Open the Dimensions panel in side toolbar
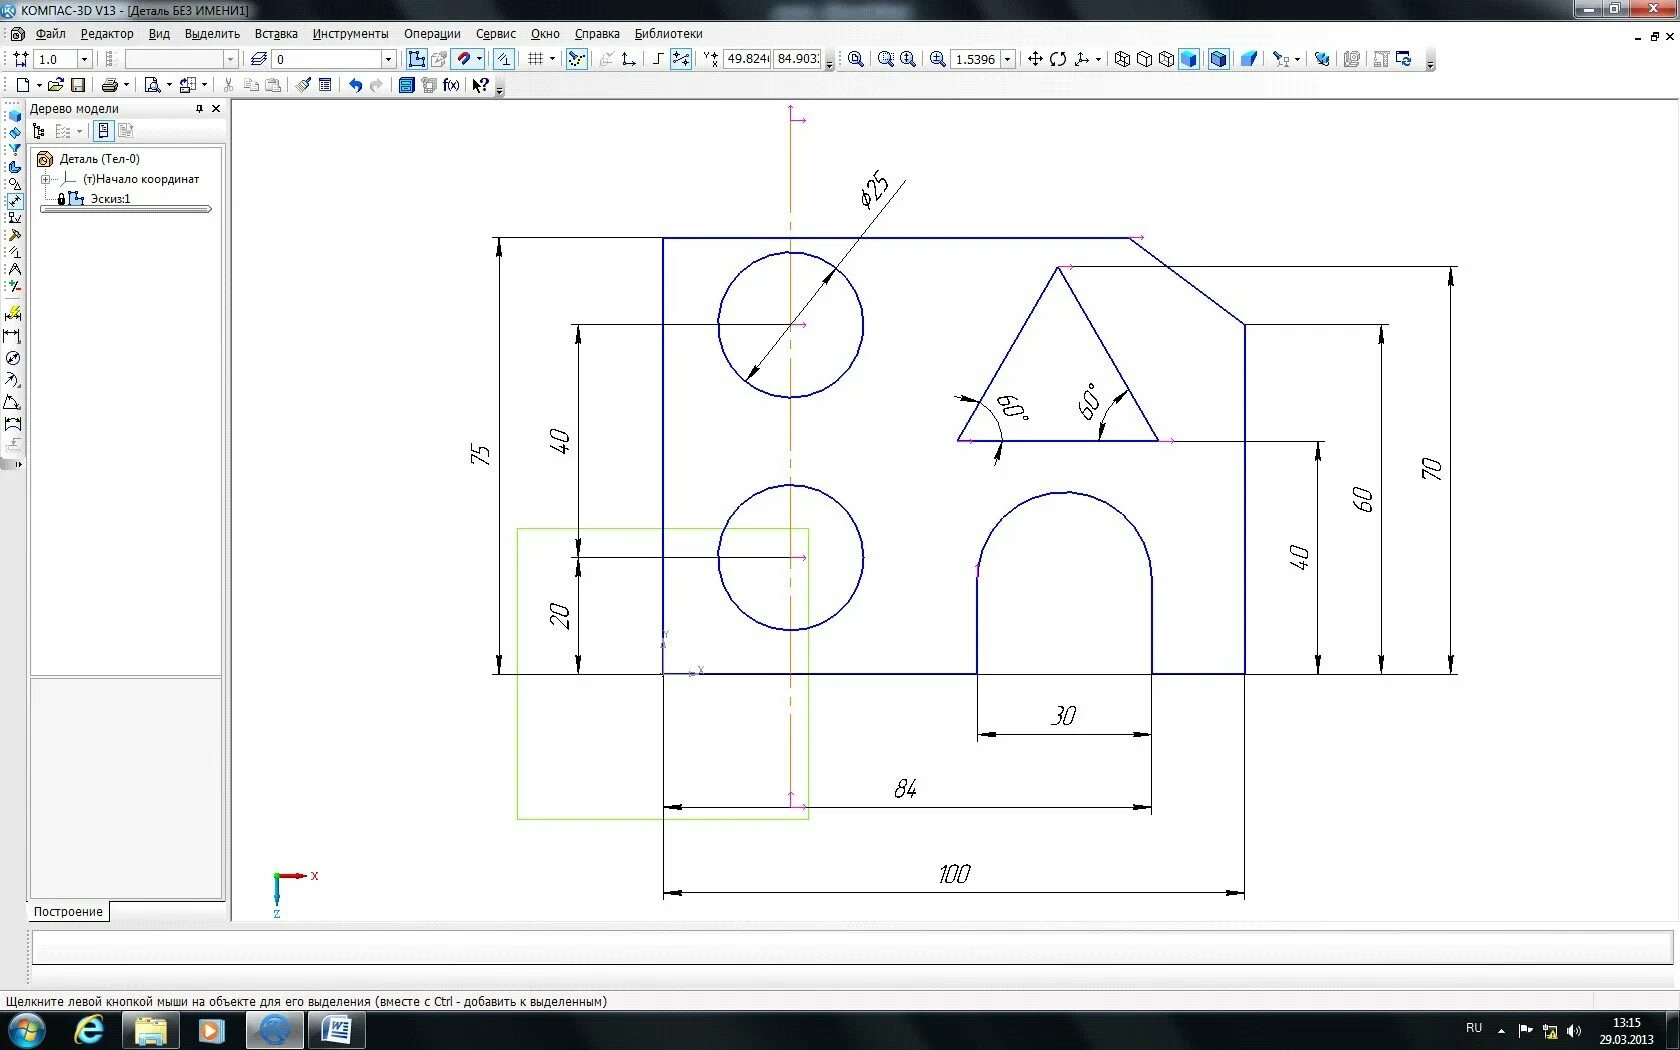Screen dimensions: 1680x1050 pyautogui.click(x=14, y=202)
